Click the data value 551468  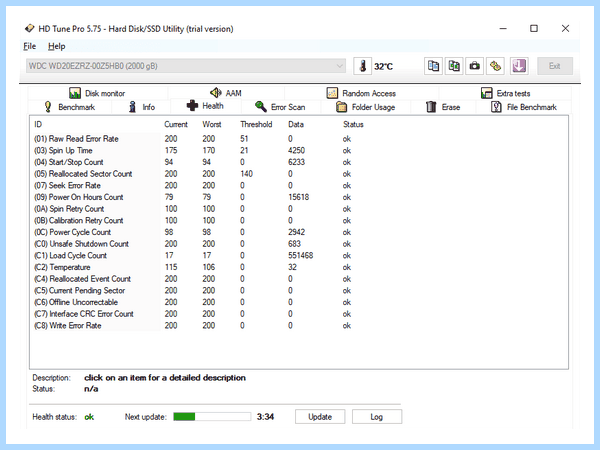pyautogui.click(x=300, y=255)
